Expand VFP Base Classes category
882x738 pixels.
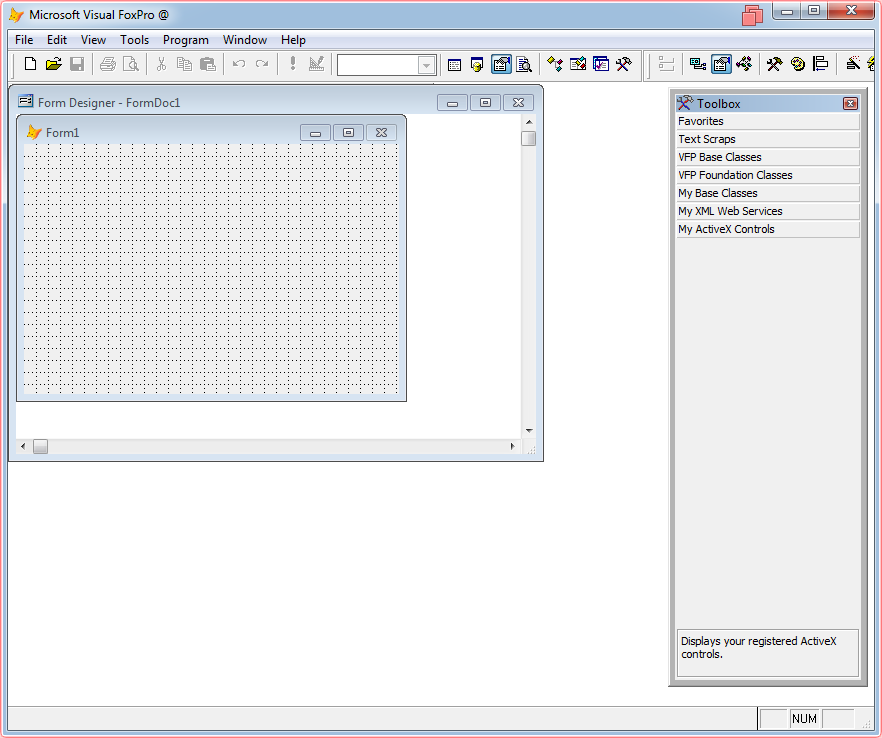(x=768, y=158)
